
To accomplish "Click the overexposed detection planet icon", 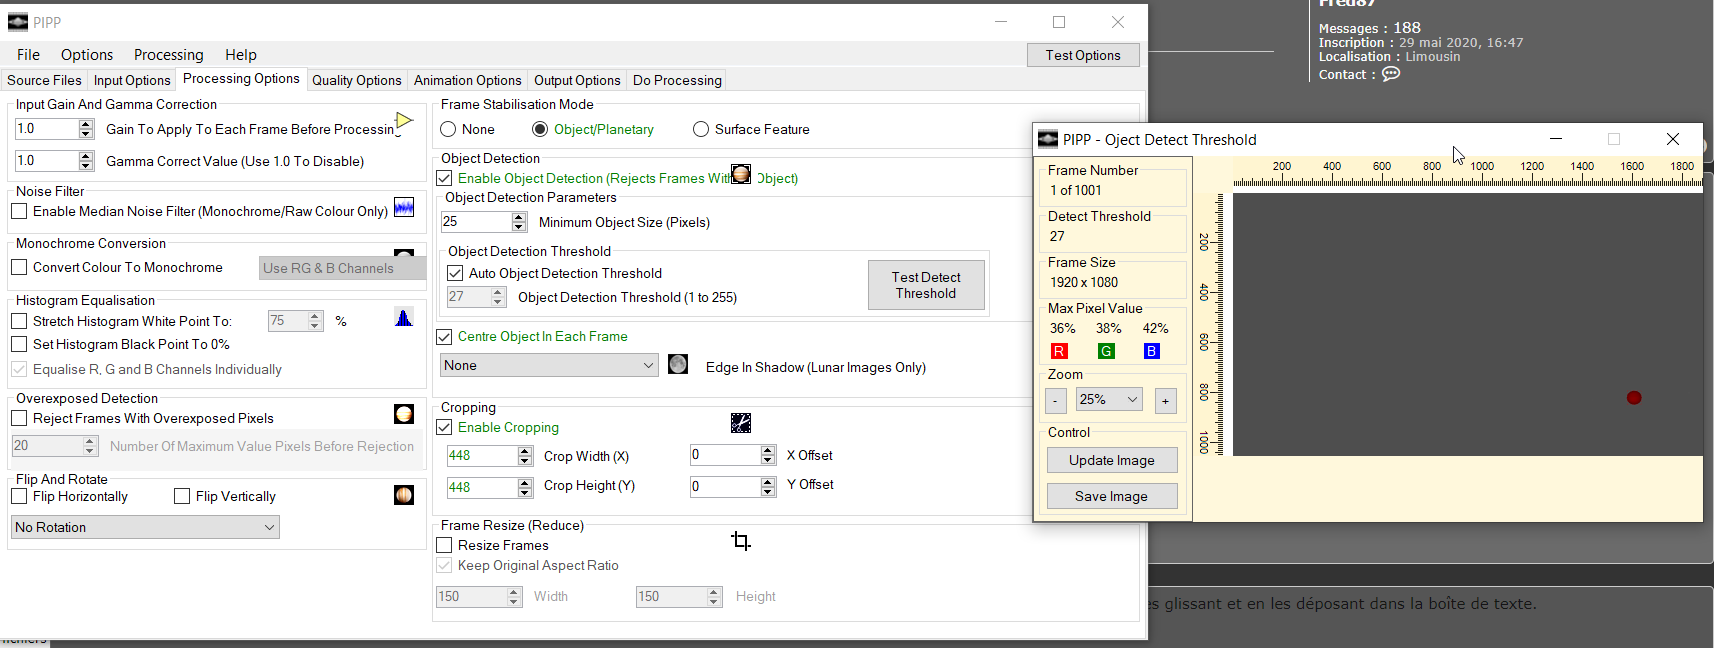I will tap(404, 414).
